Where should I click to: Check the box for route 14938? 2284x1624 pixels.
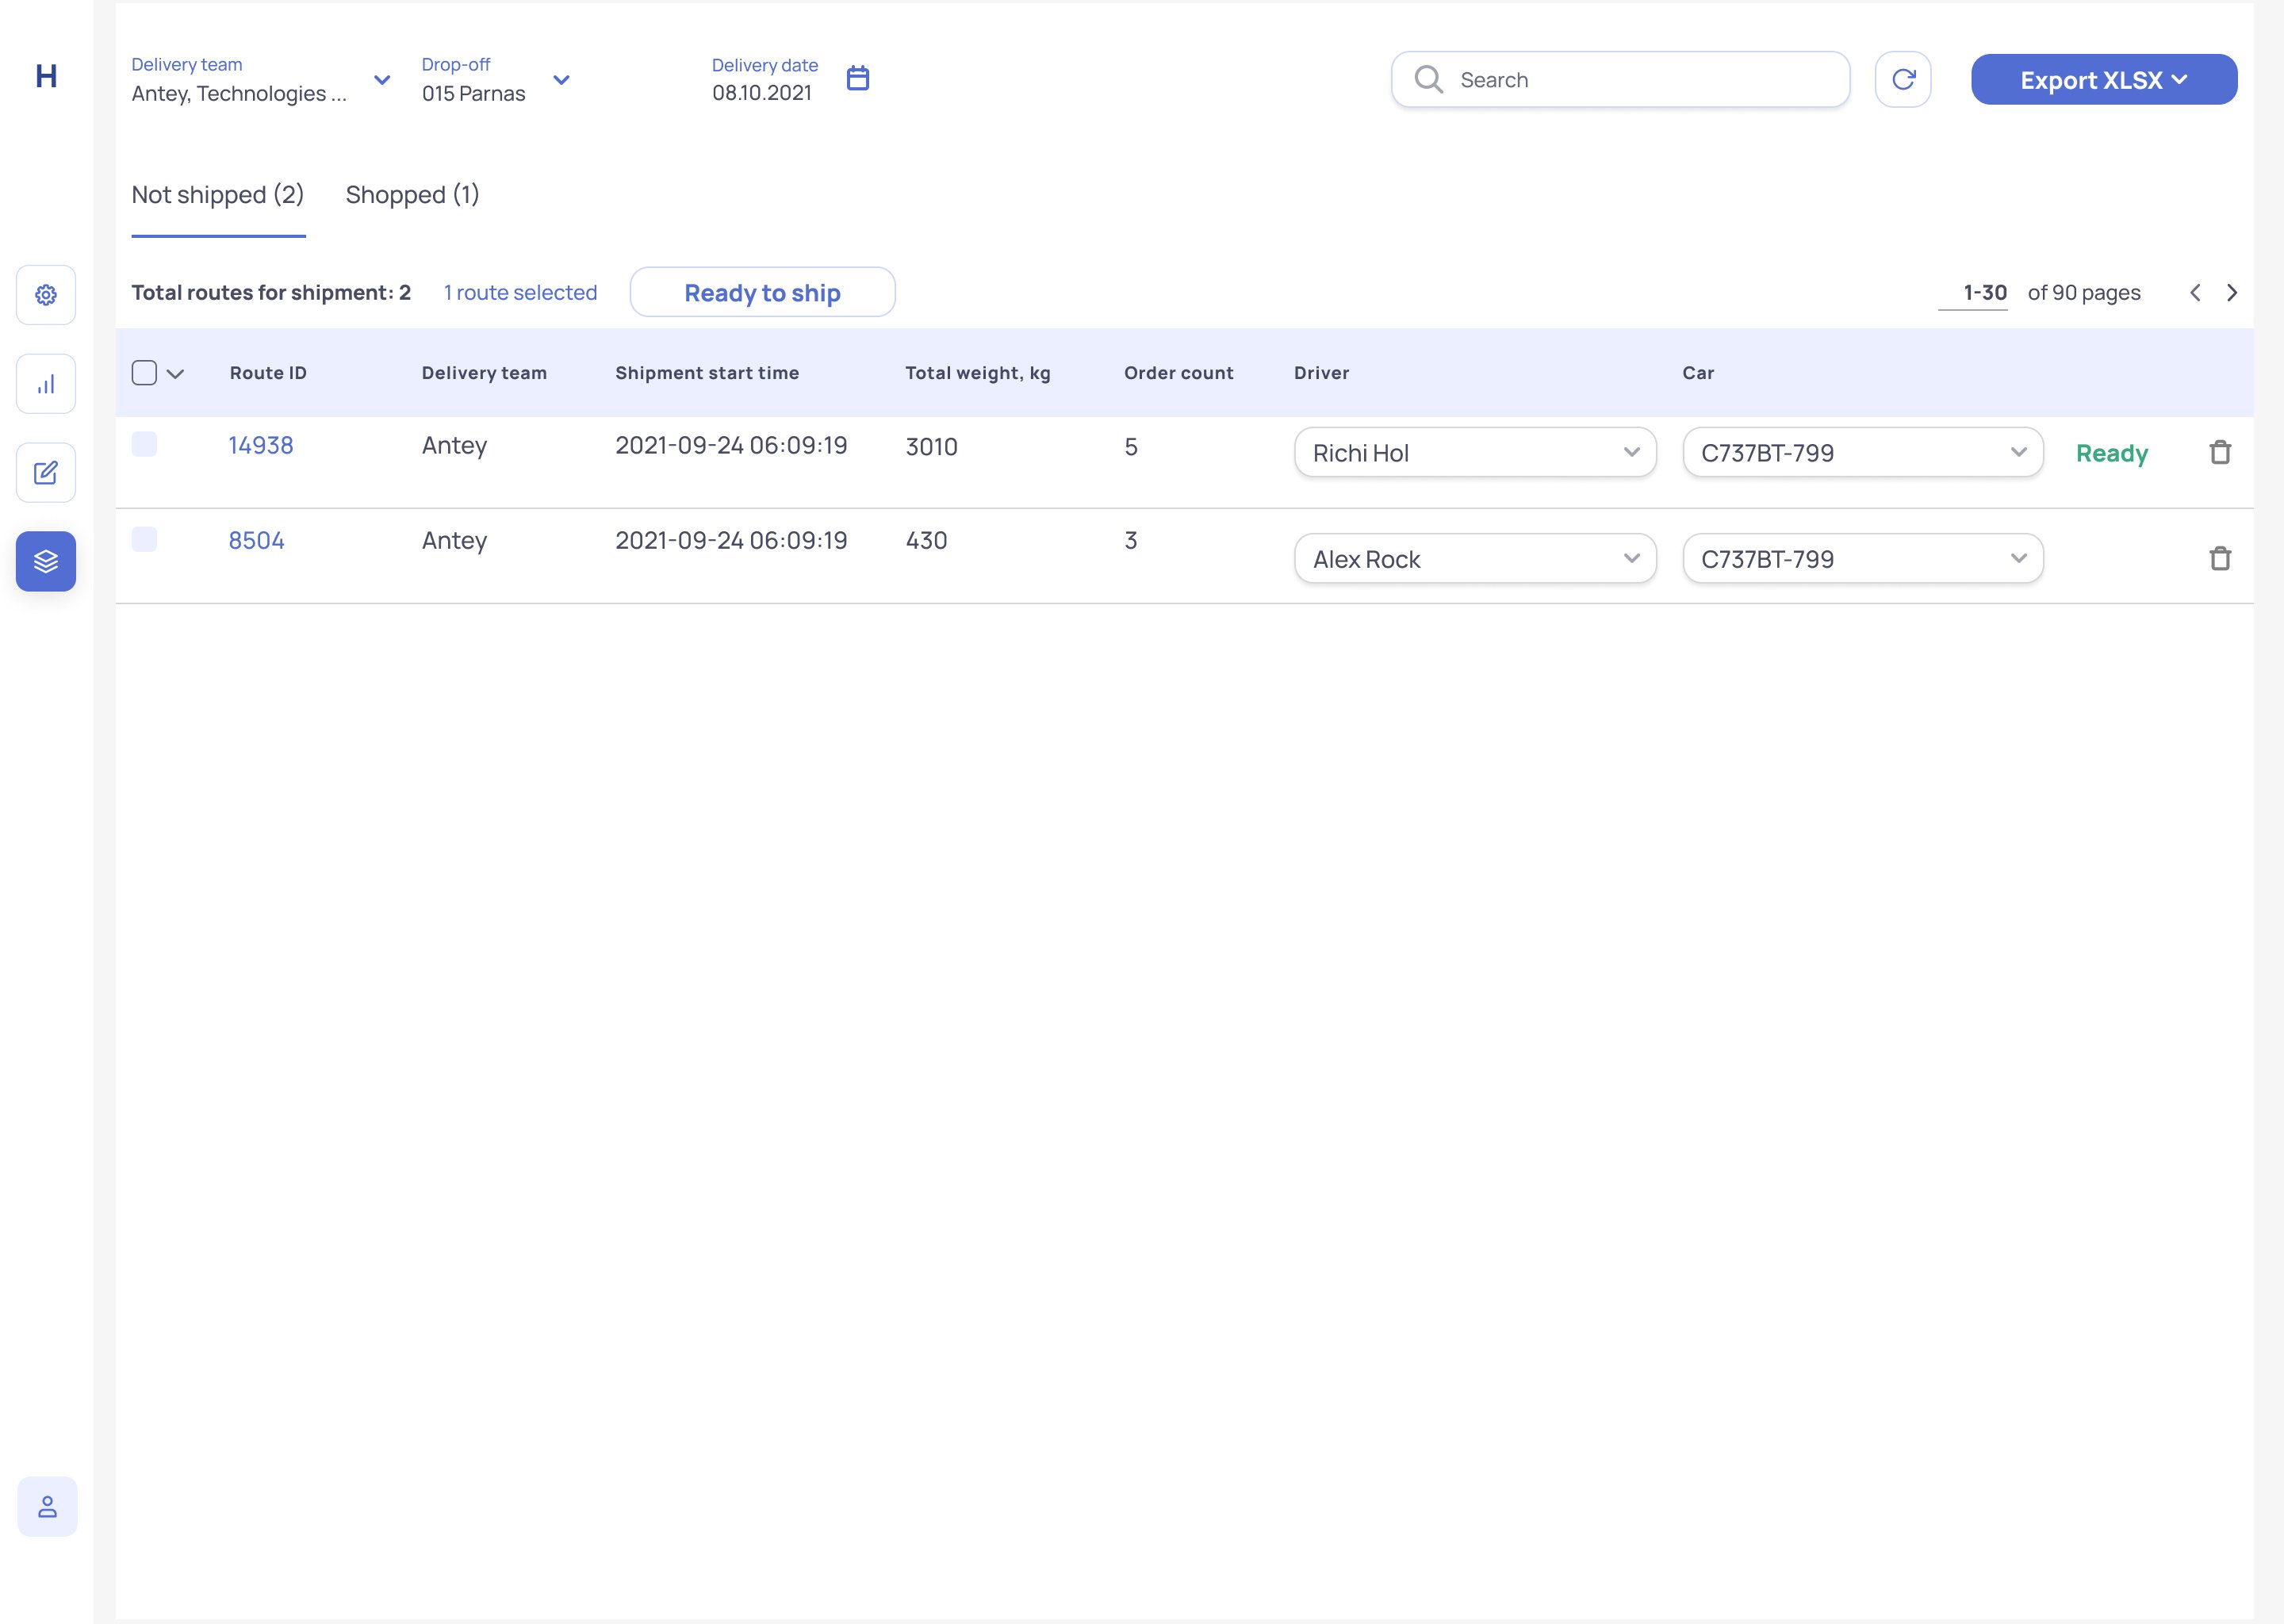tap(144, 444)
